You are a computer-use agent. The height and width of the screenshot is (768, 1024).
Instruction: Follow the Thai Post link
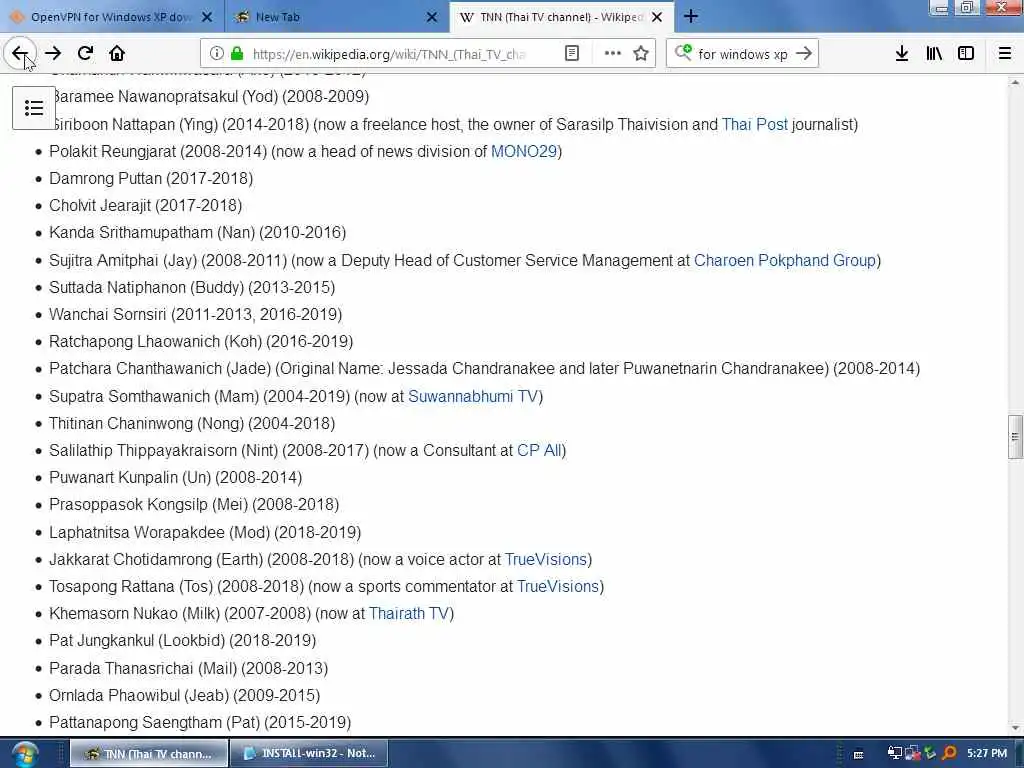[x=754, y=124]
